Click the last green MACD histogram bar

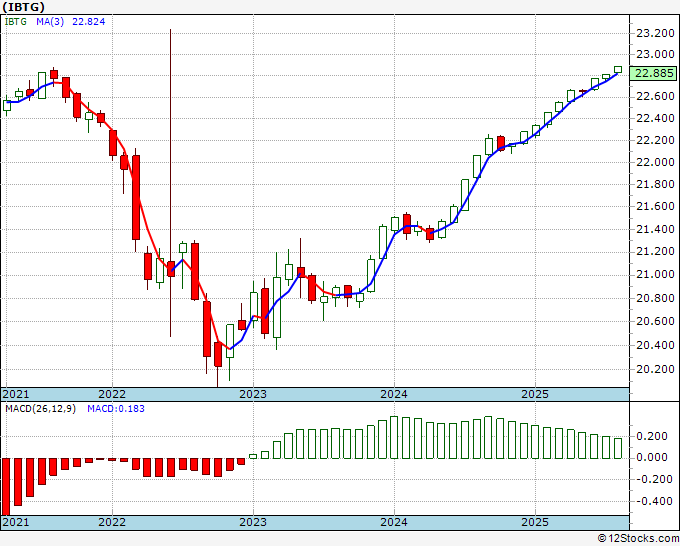[x=618, y=448]
